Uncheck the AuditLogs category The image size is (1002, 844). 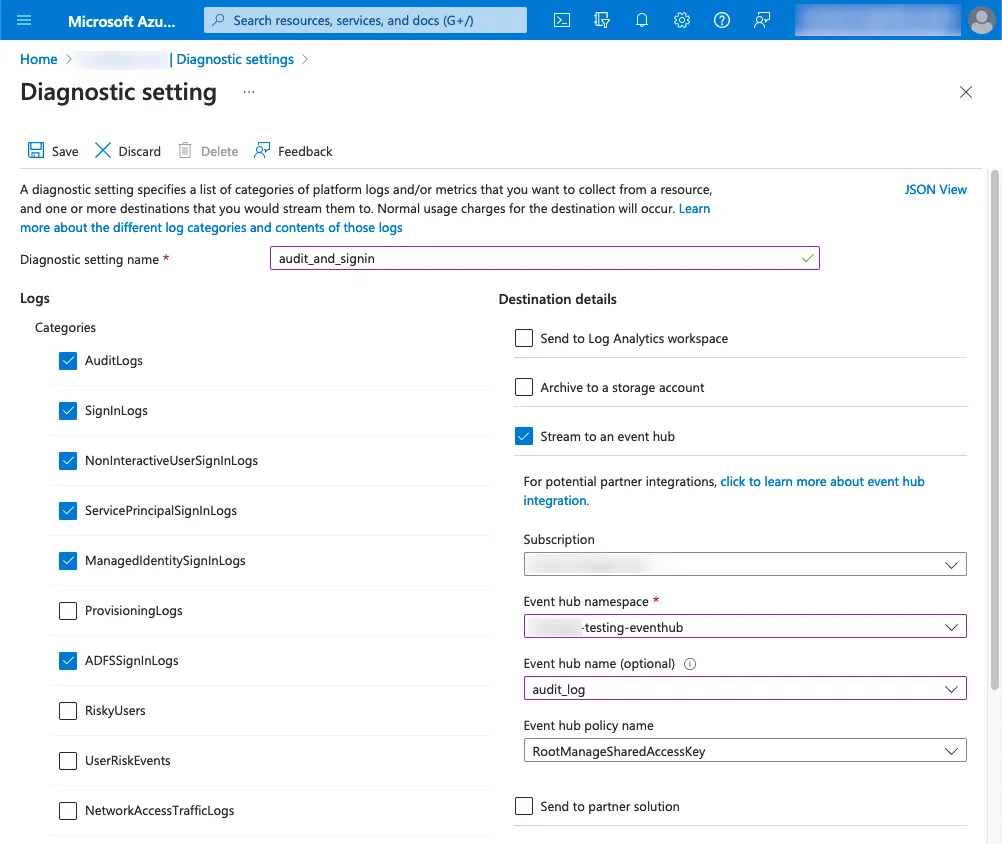(68, 361)
